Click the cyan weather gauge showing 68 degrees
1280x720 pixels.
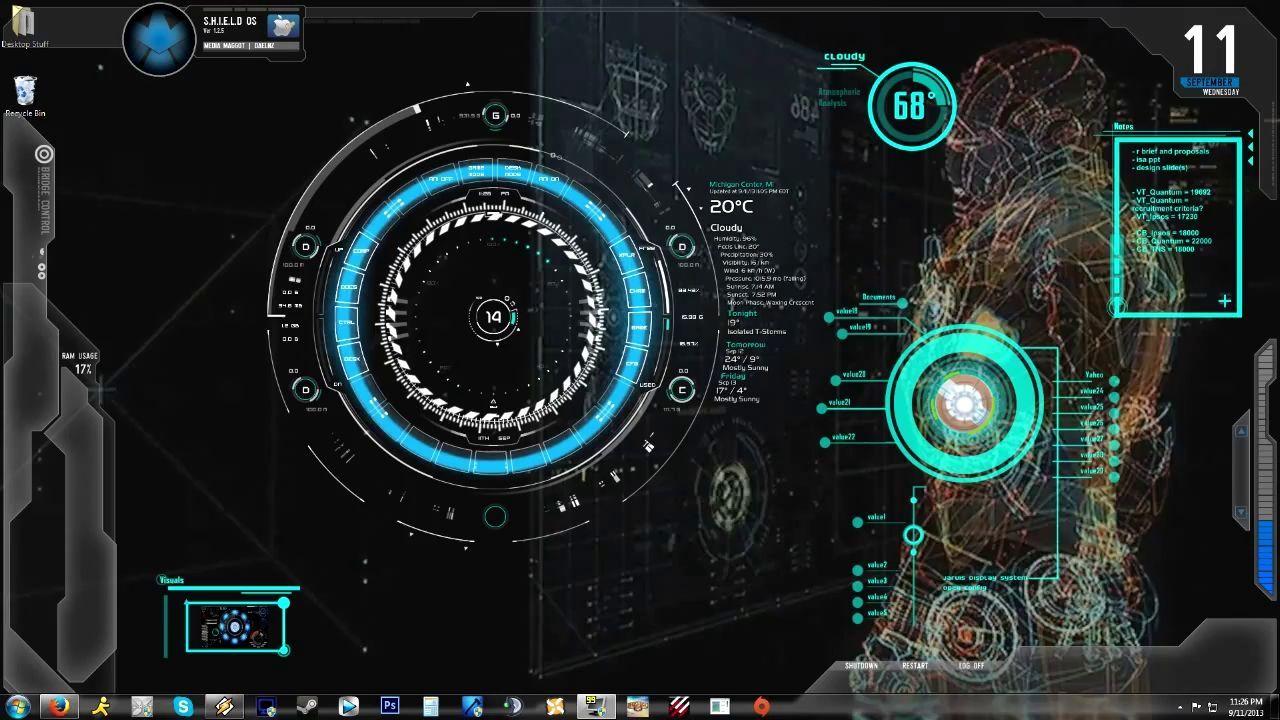[x=910, y=105]
